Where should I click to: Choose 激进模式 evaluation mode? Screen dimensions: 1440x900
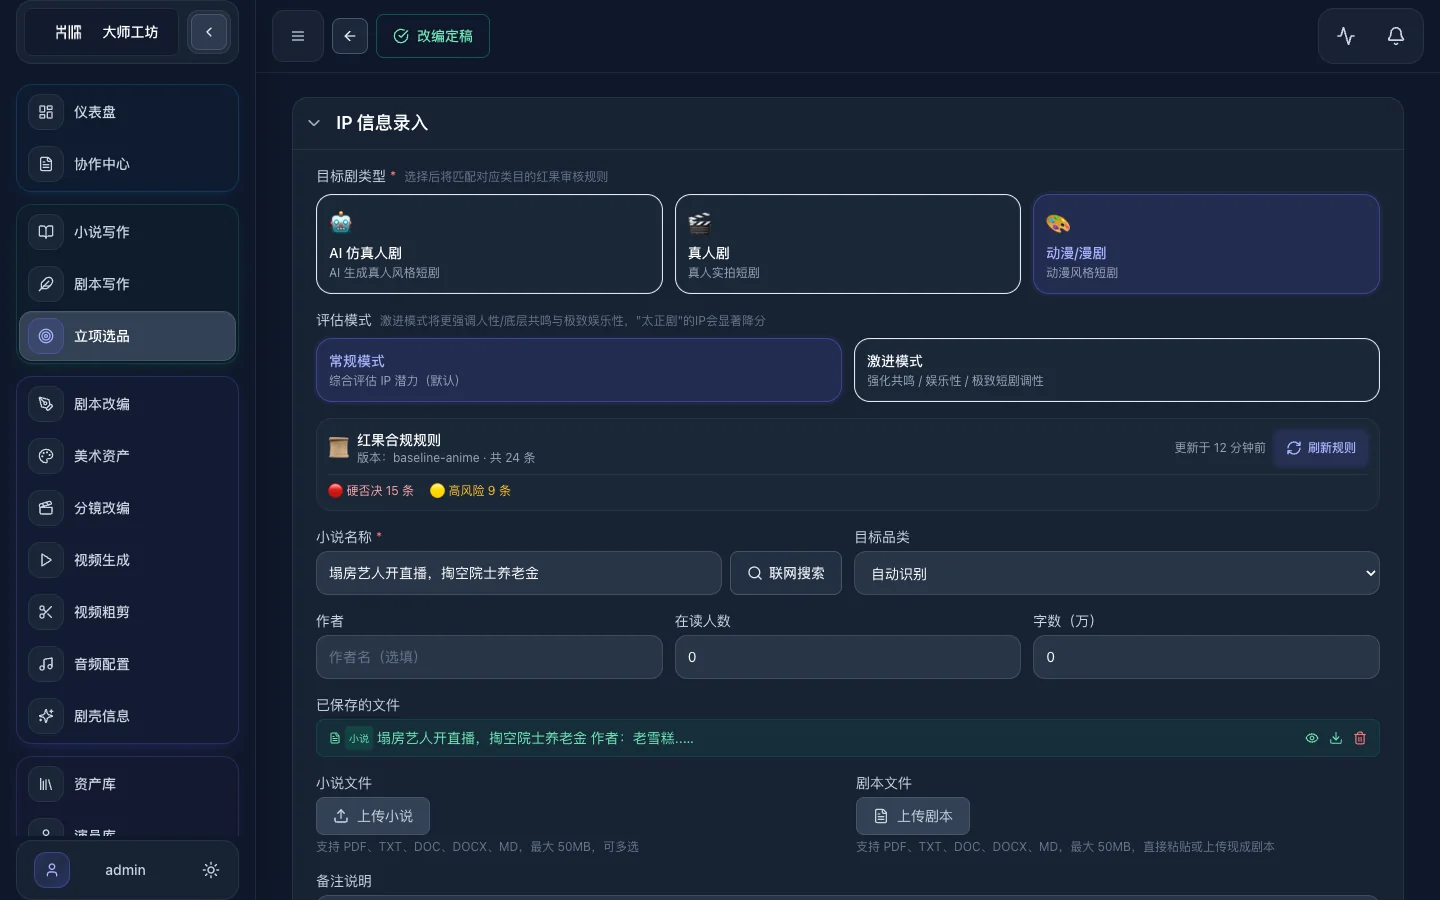pos(1117,370)
